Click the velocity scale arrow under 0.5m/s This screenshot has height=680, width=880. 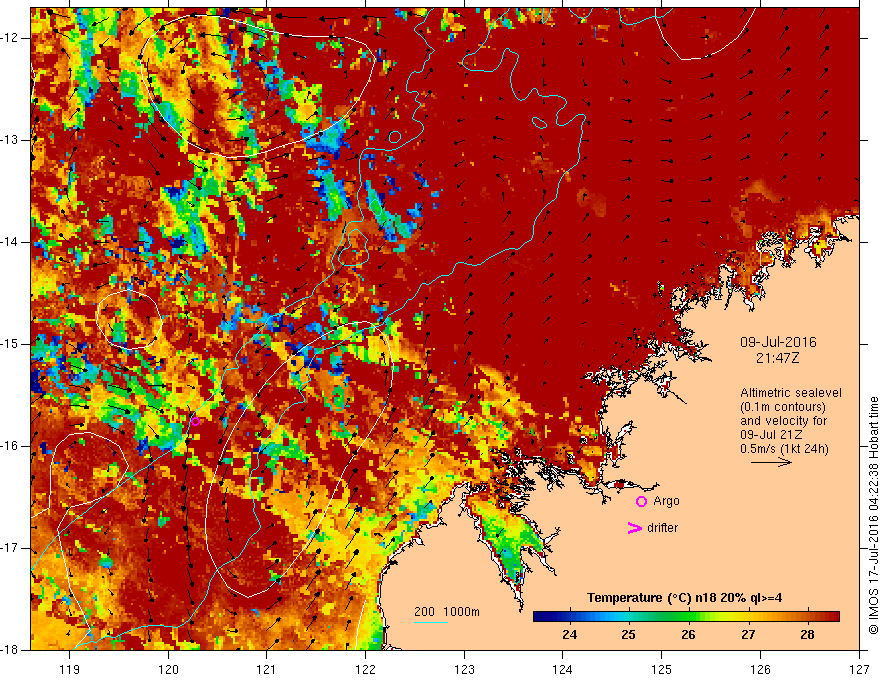771,462
